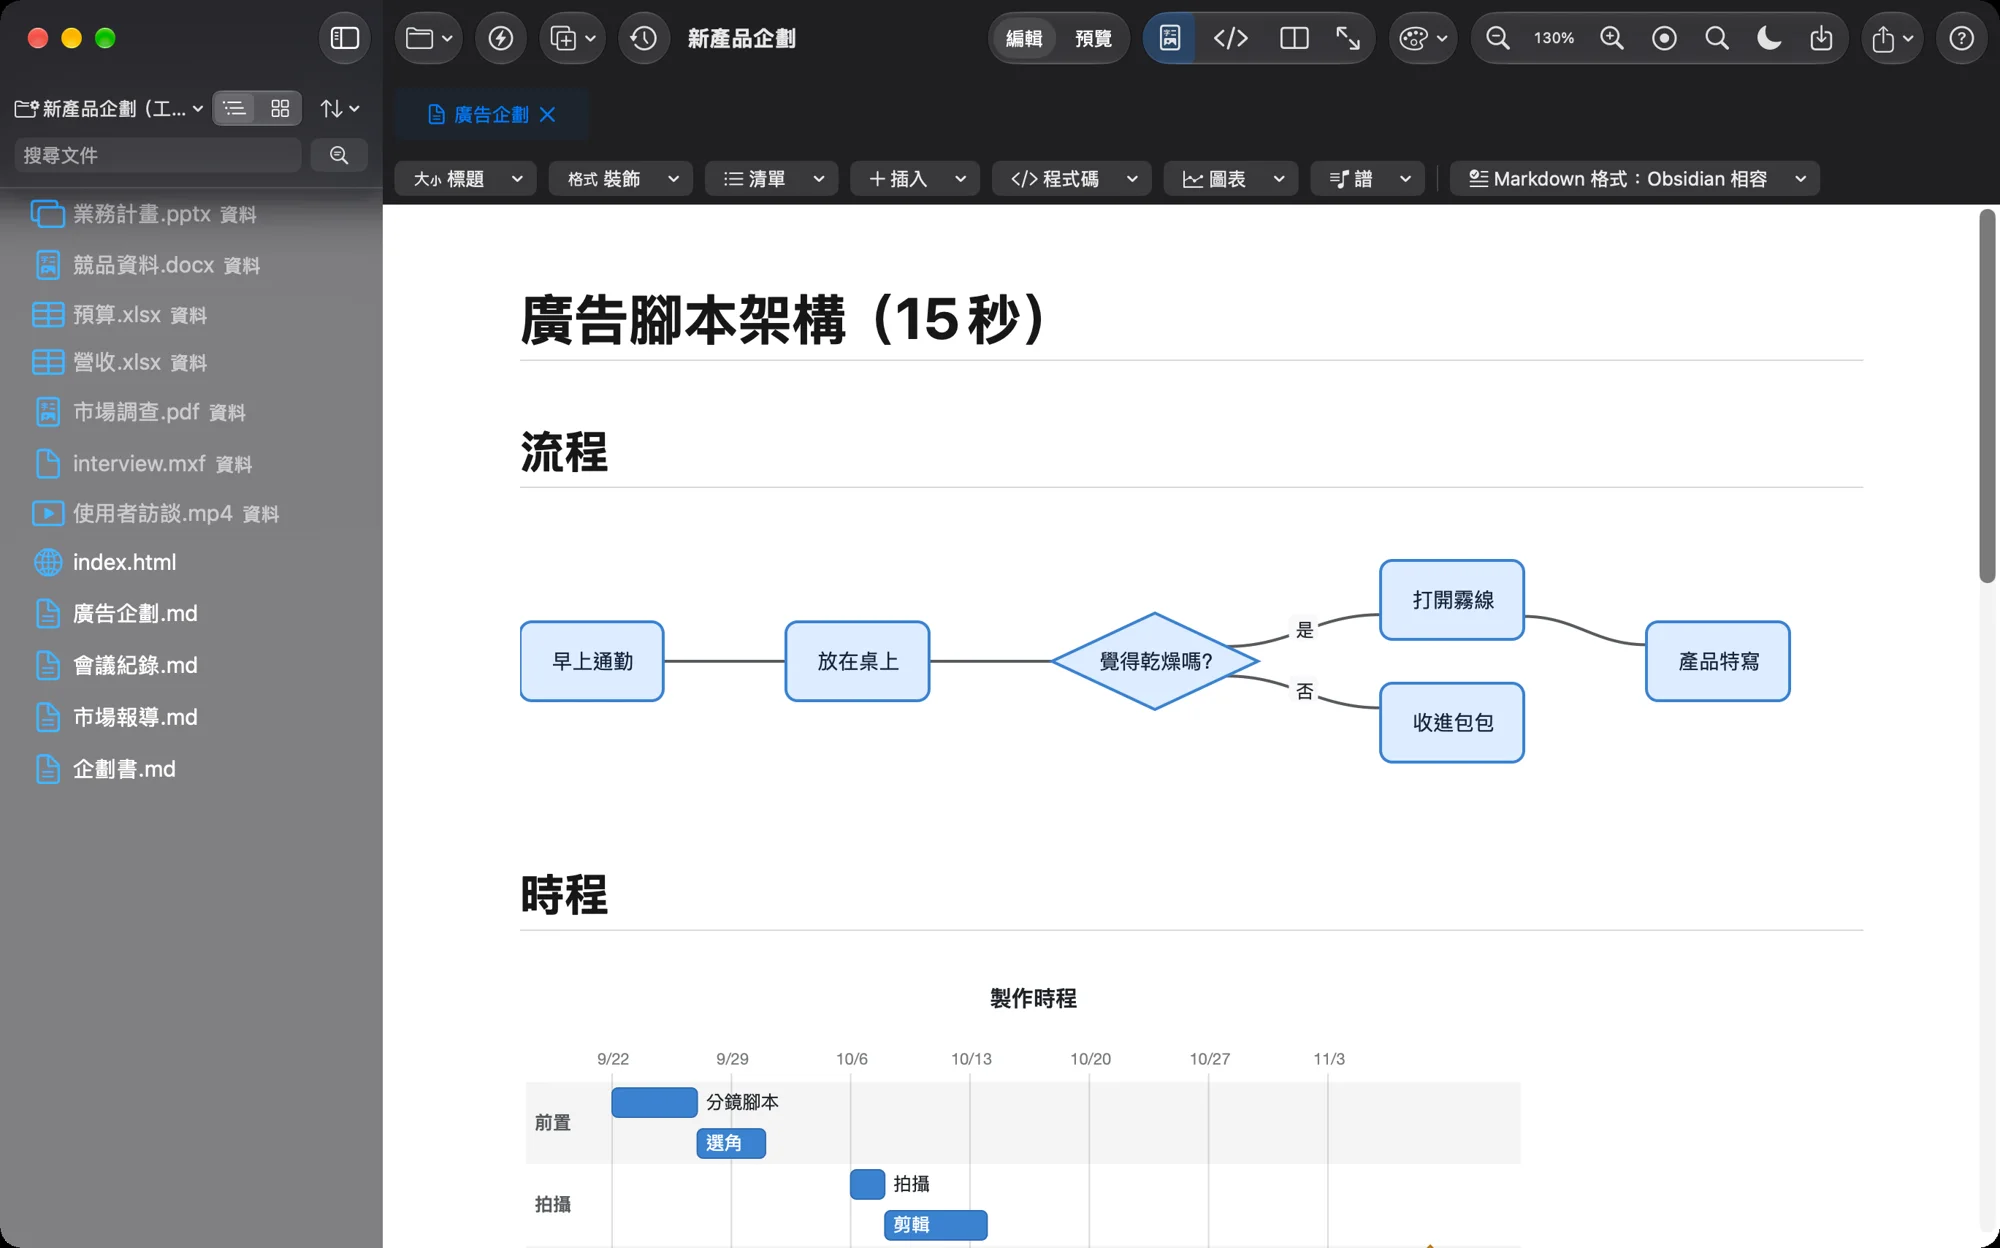Image resolution: width=2000 pixels, height=1248 pixels.
Task: Click the lightning bolt quick action icon
Action: point(501,38)
